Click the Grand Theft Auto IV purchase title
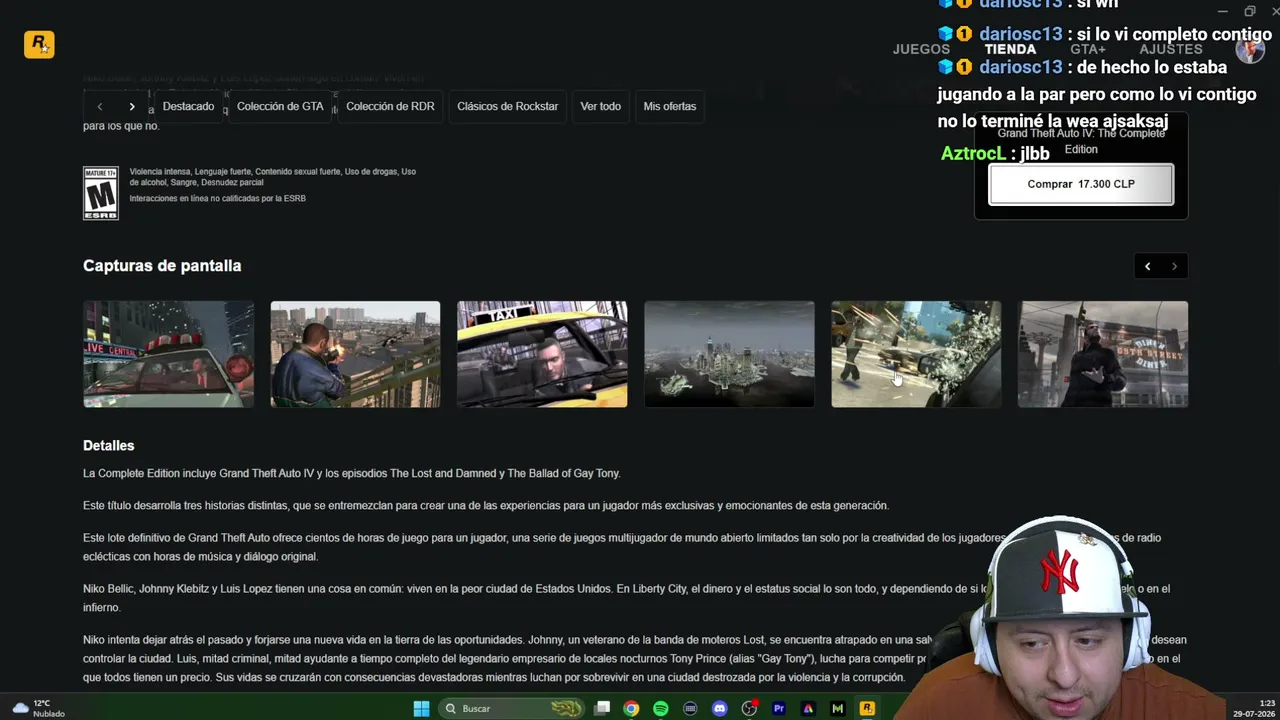 (1081, 141)
